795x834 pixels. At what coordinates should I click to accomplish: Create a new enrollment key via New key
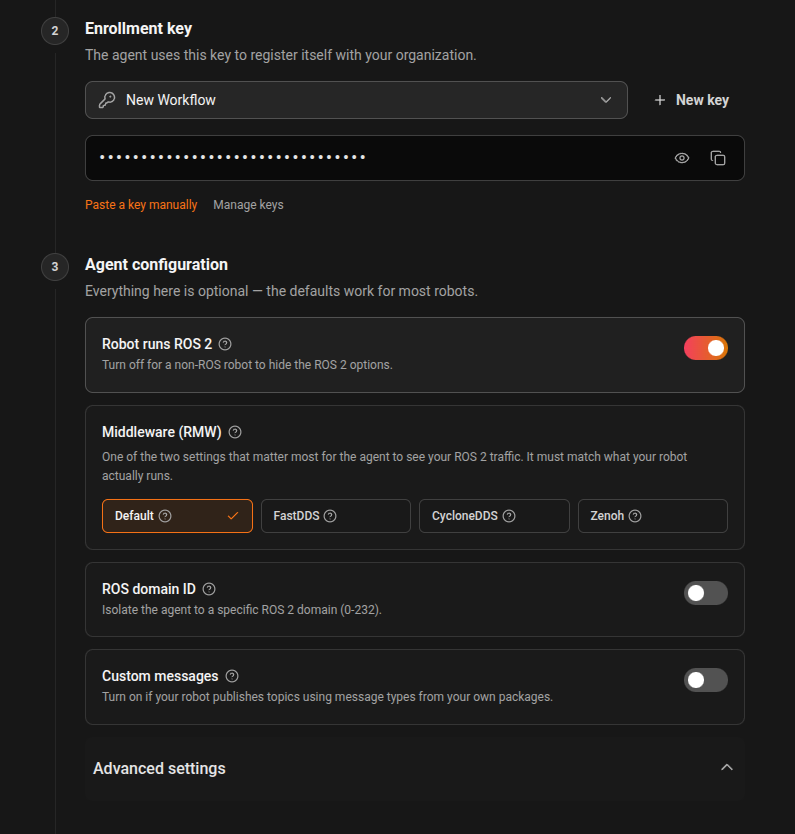tap(691, 100)
